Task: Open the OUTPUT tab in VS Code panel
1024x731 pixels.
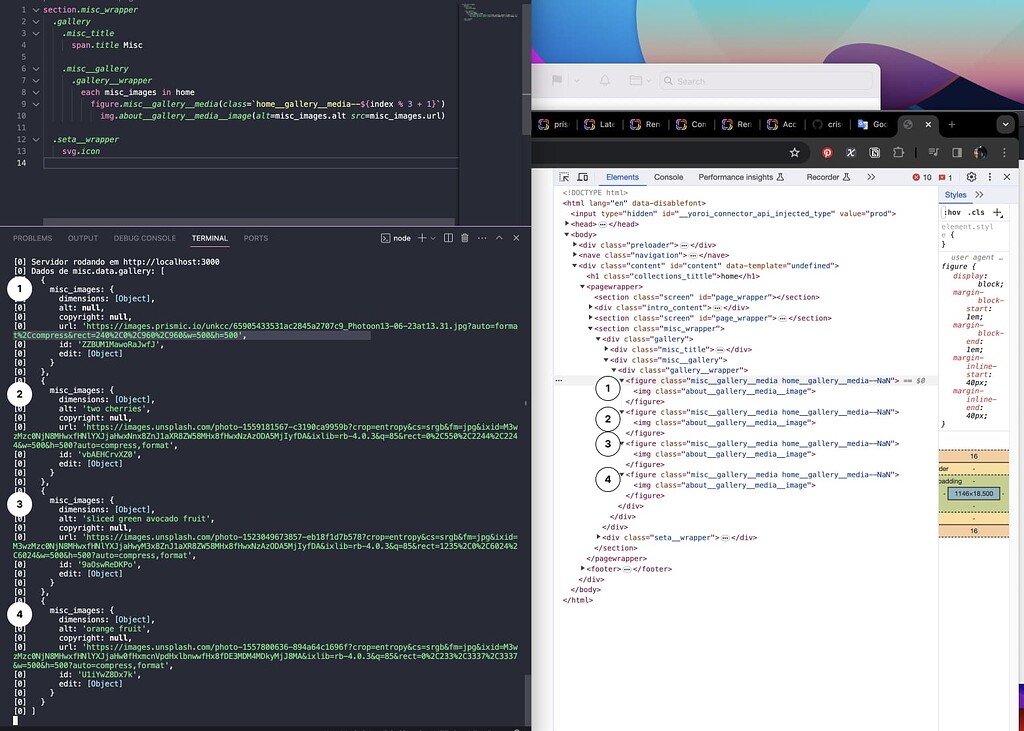Action: 83,238
